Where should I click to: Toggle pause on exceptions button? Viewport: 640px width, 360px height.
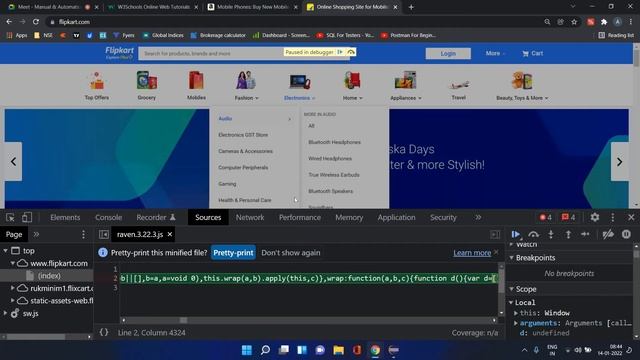626,234
